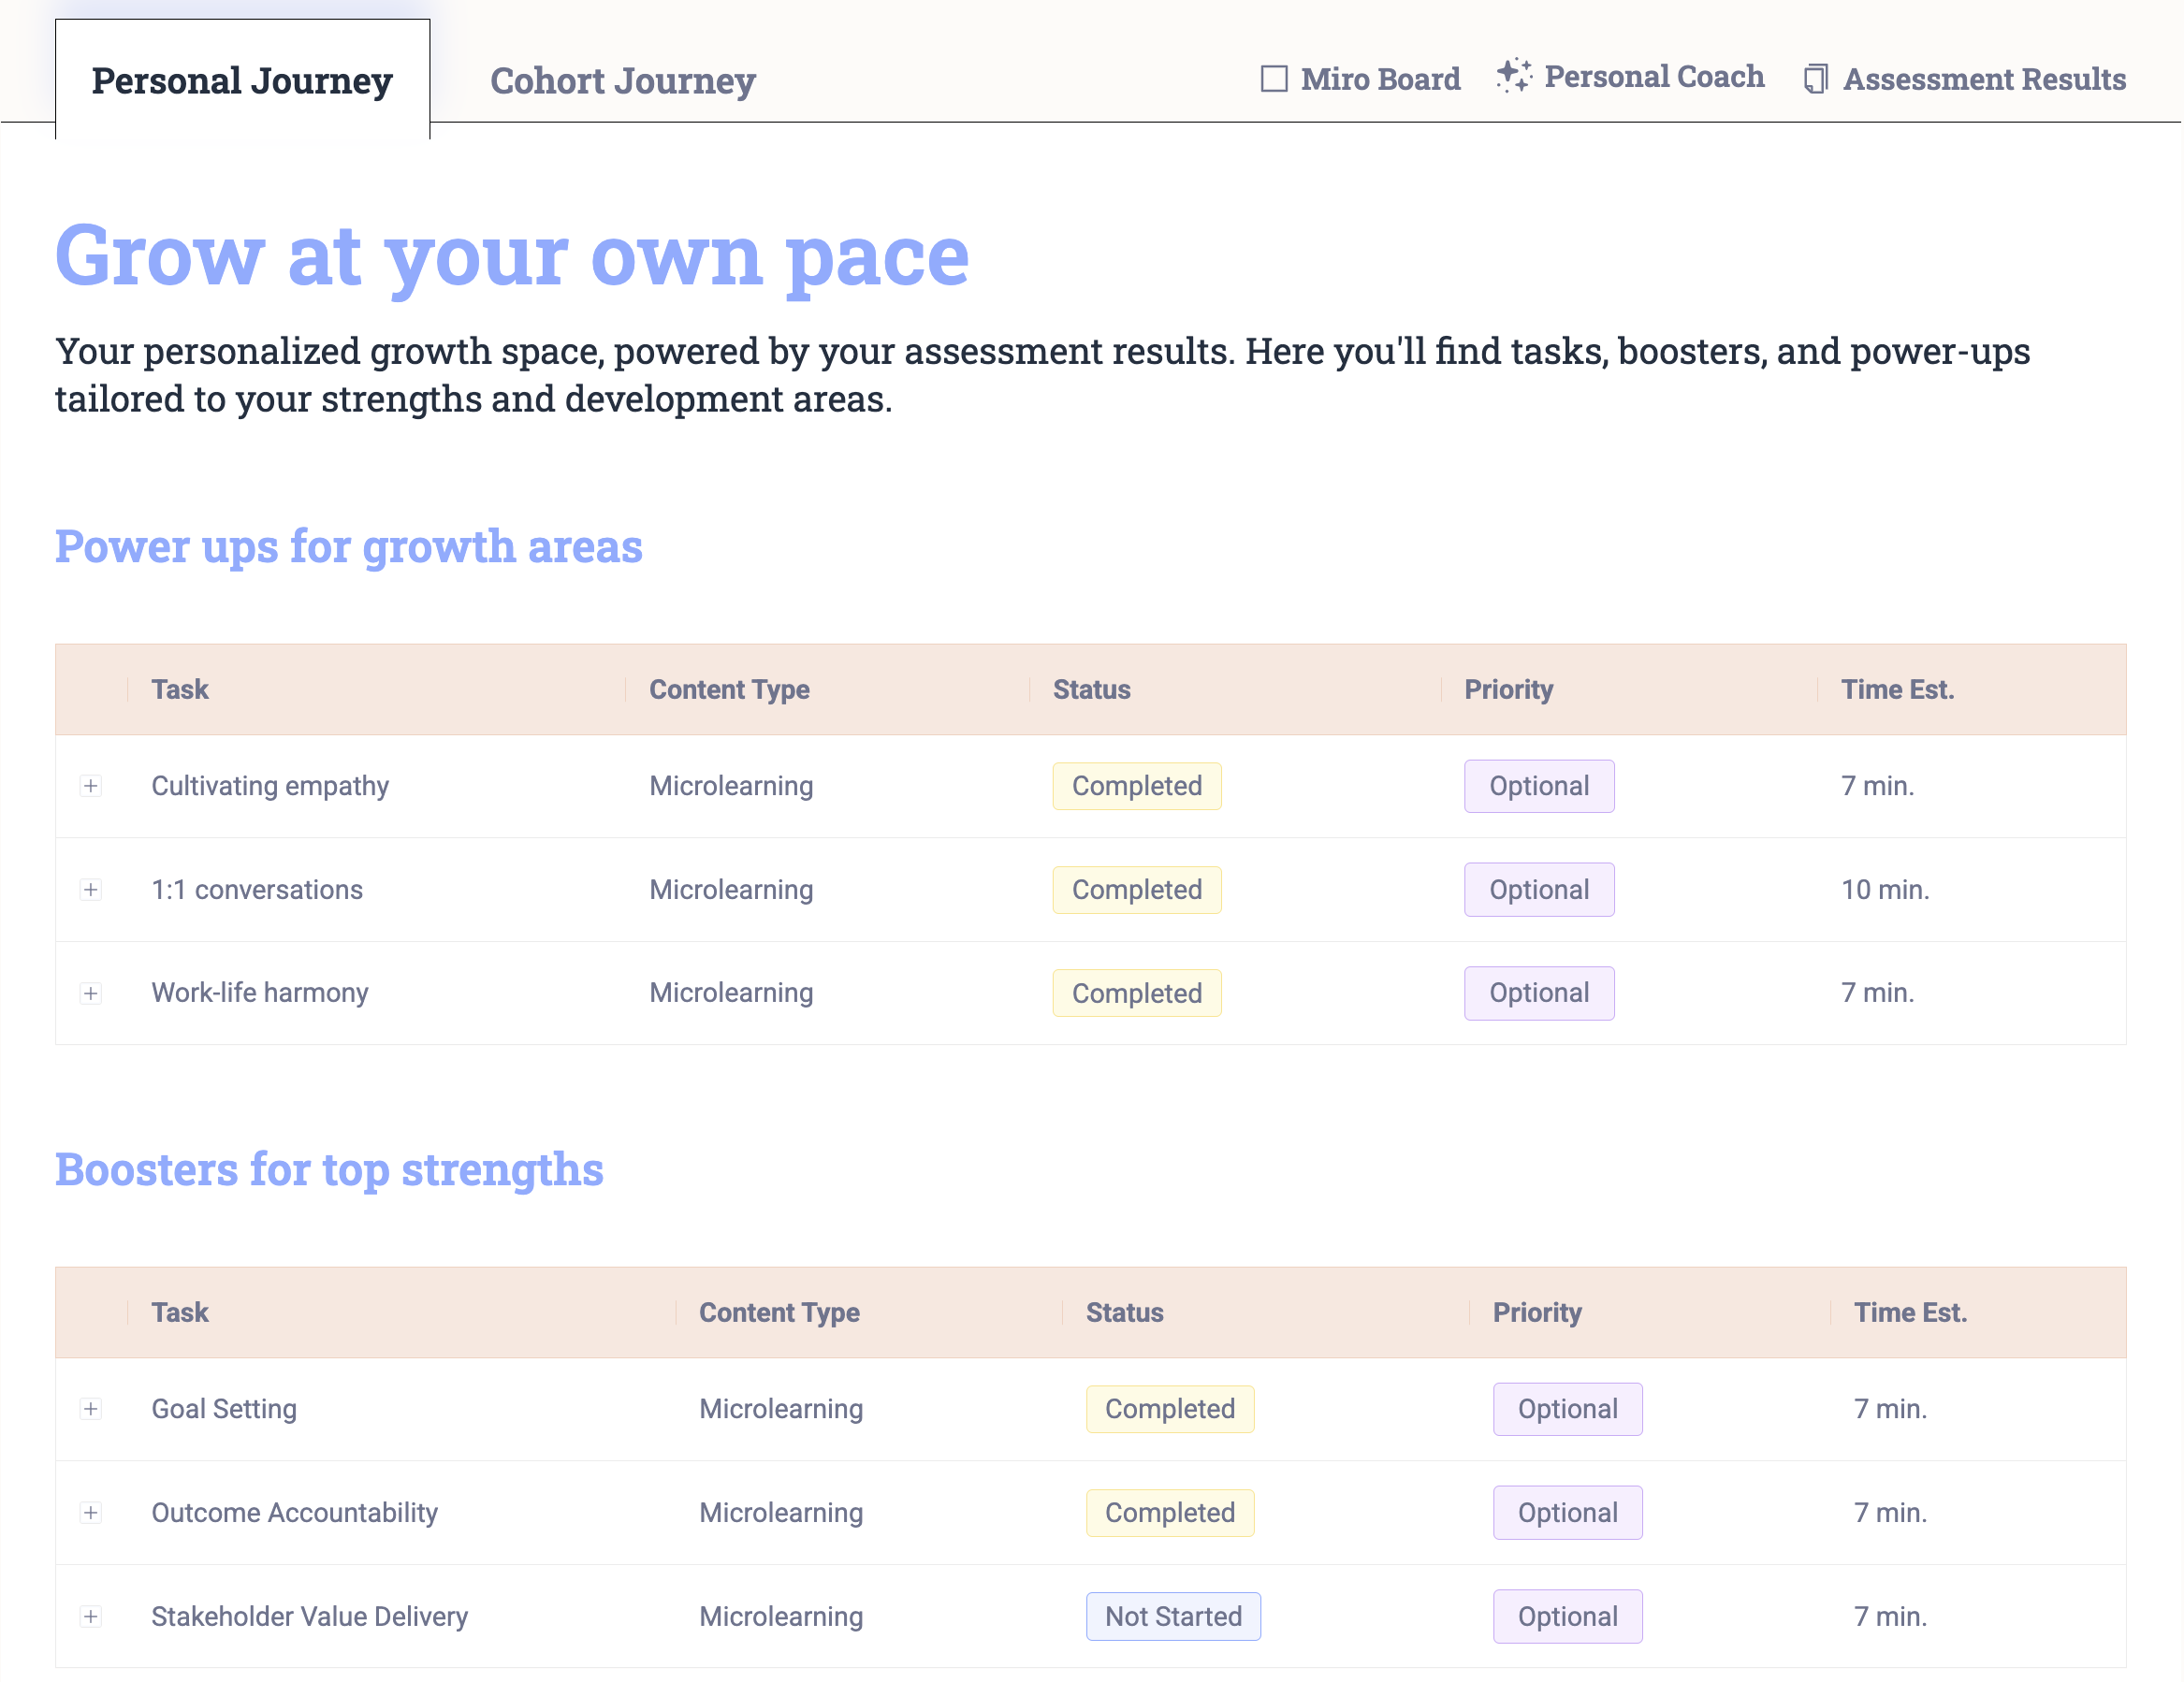Expand the Work-life harmony row
2184x1682 pixels.
(x=91, y=993)
